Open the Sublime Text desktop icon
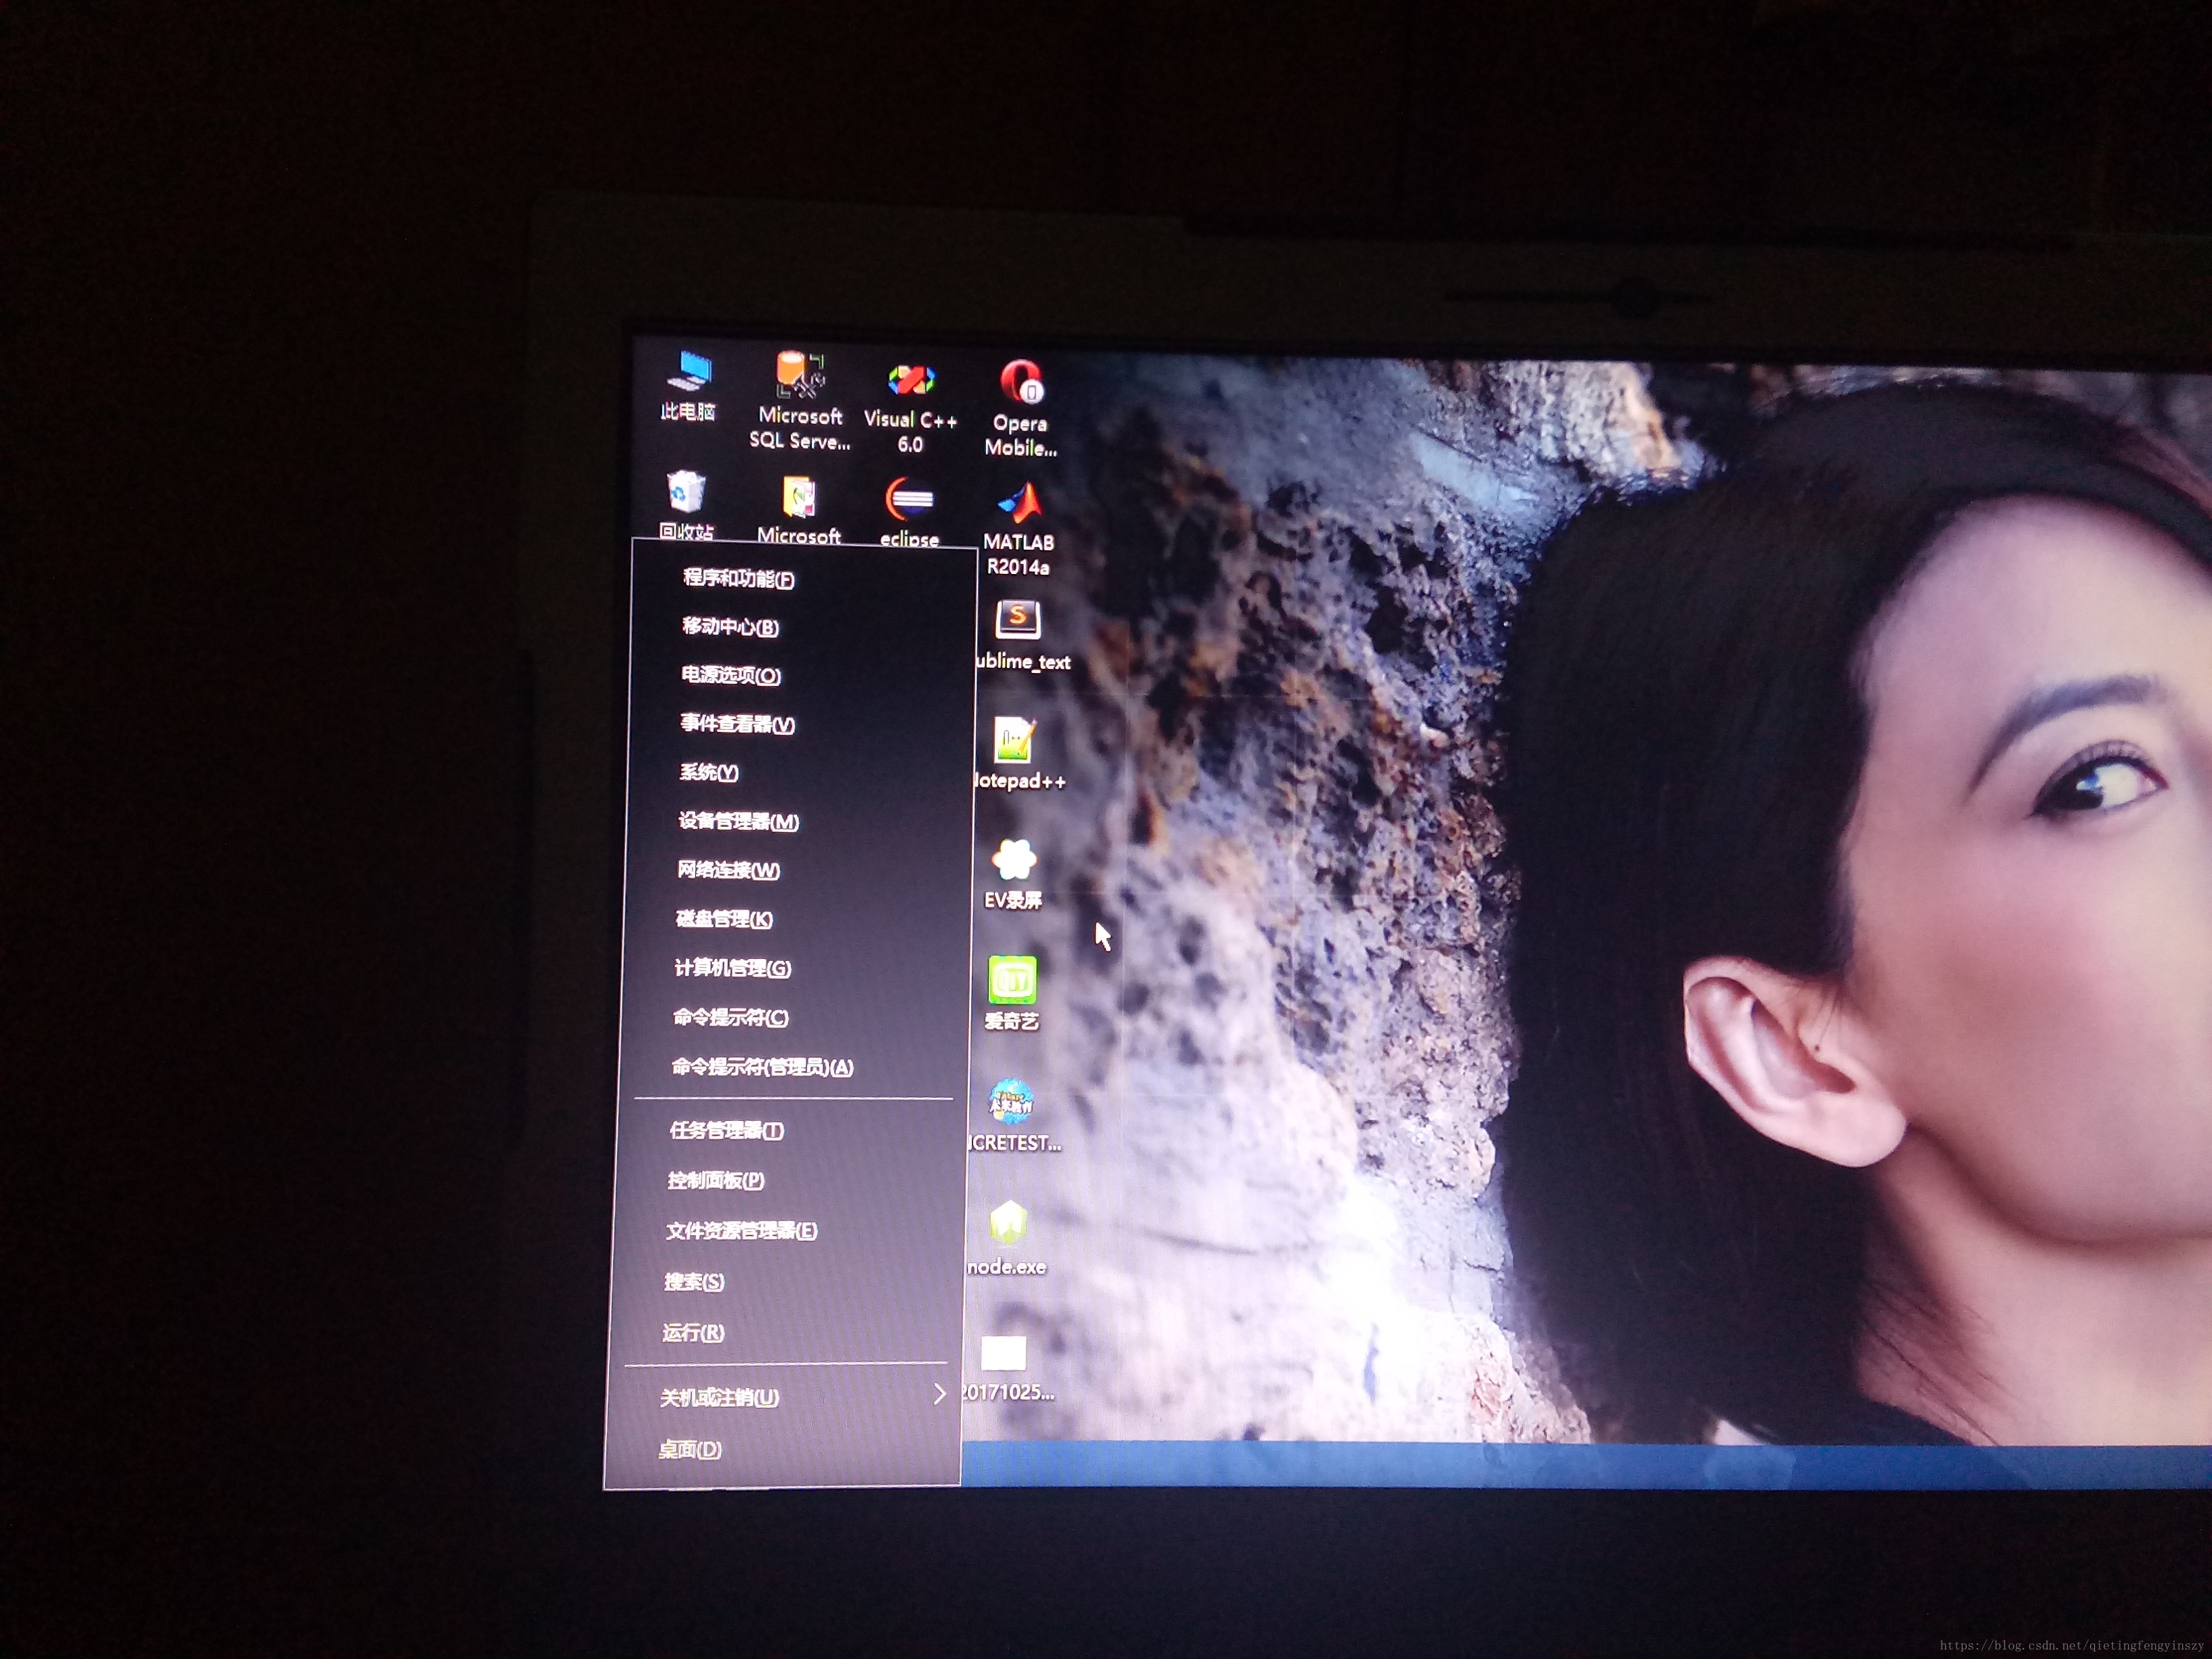The image size is (2212, 1659). coord(1018,621)
